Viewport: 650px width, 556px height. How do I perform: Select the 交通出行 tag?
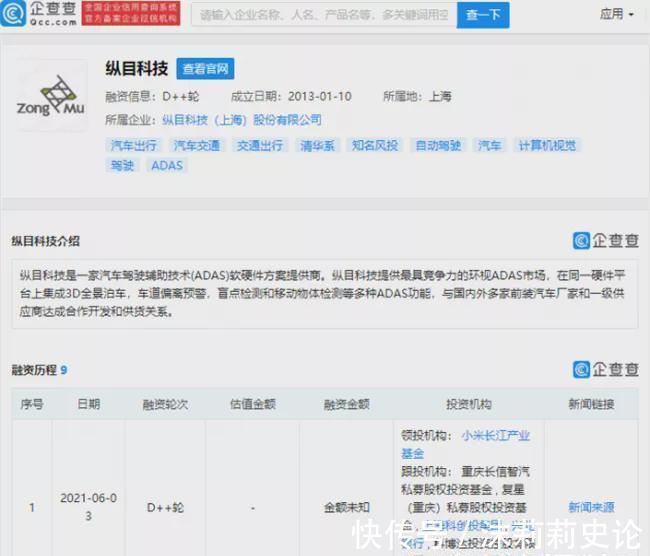click(260, 145)
